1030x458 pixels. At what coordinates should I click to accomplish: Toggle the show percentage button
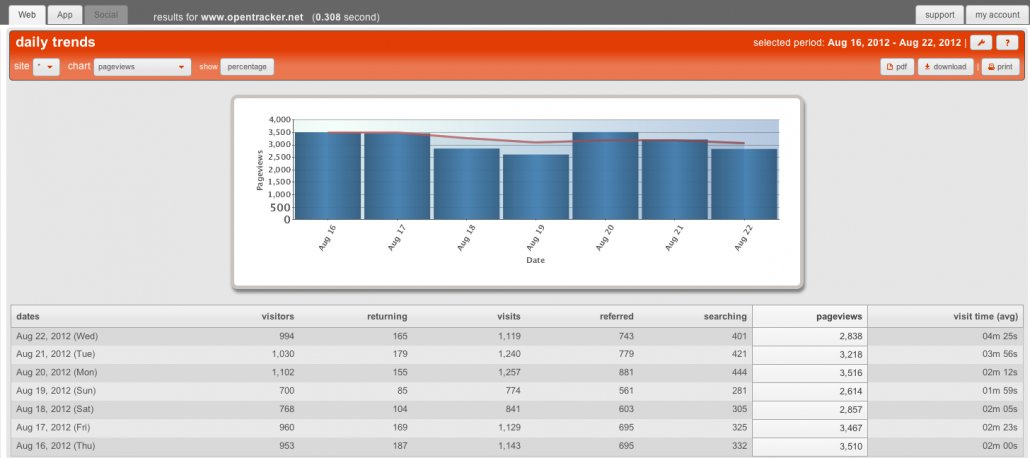click(247, 67)
